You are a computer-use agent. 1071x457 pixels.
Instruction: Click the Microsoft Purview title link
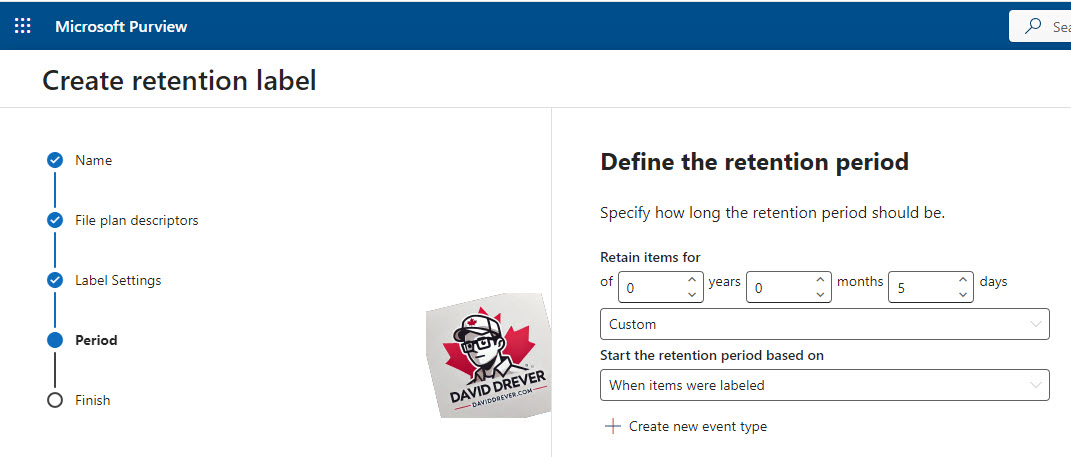(x=121, y=27)
